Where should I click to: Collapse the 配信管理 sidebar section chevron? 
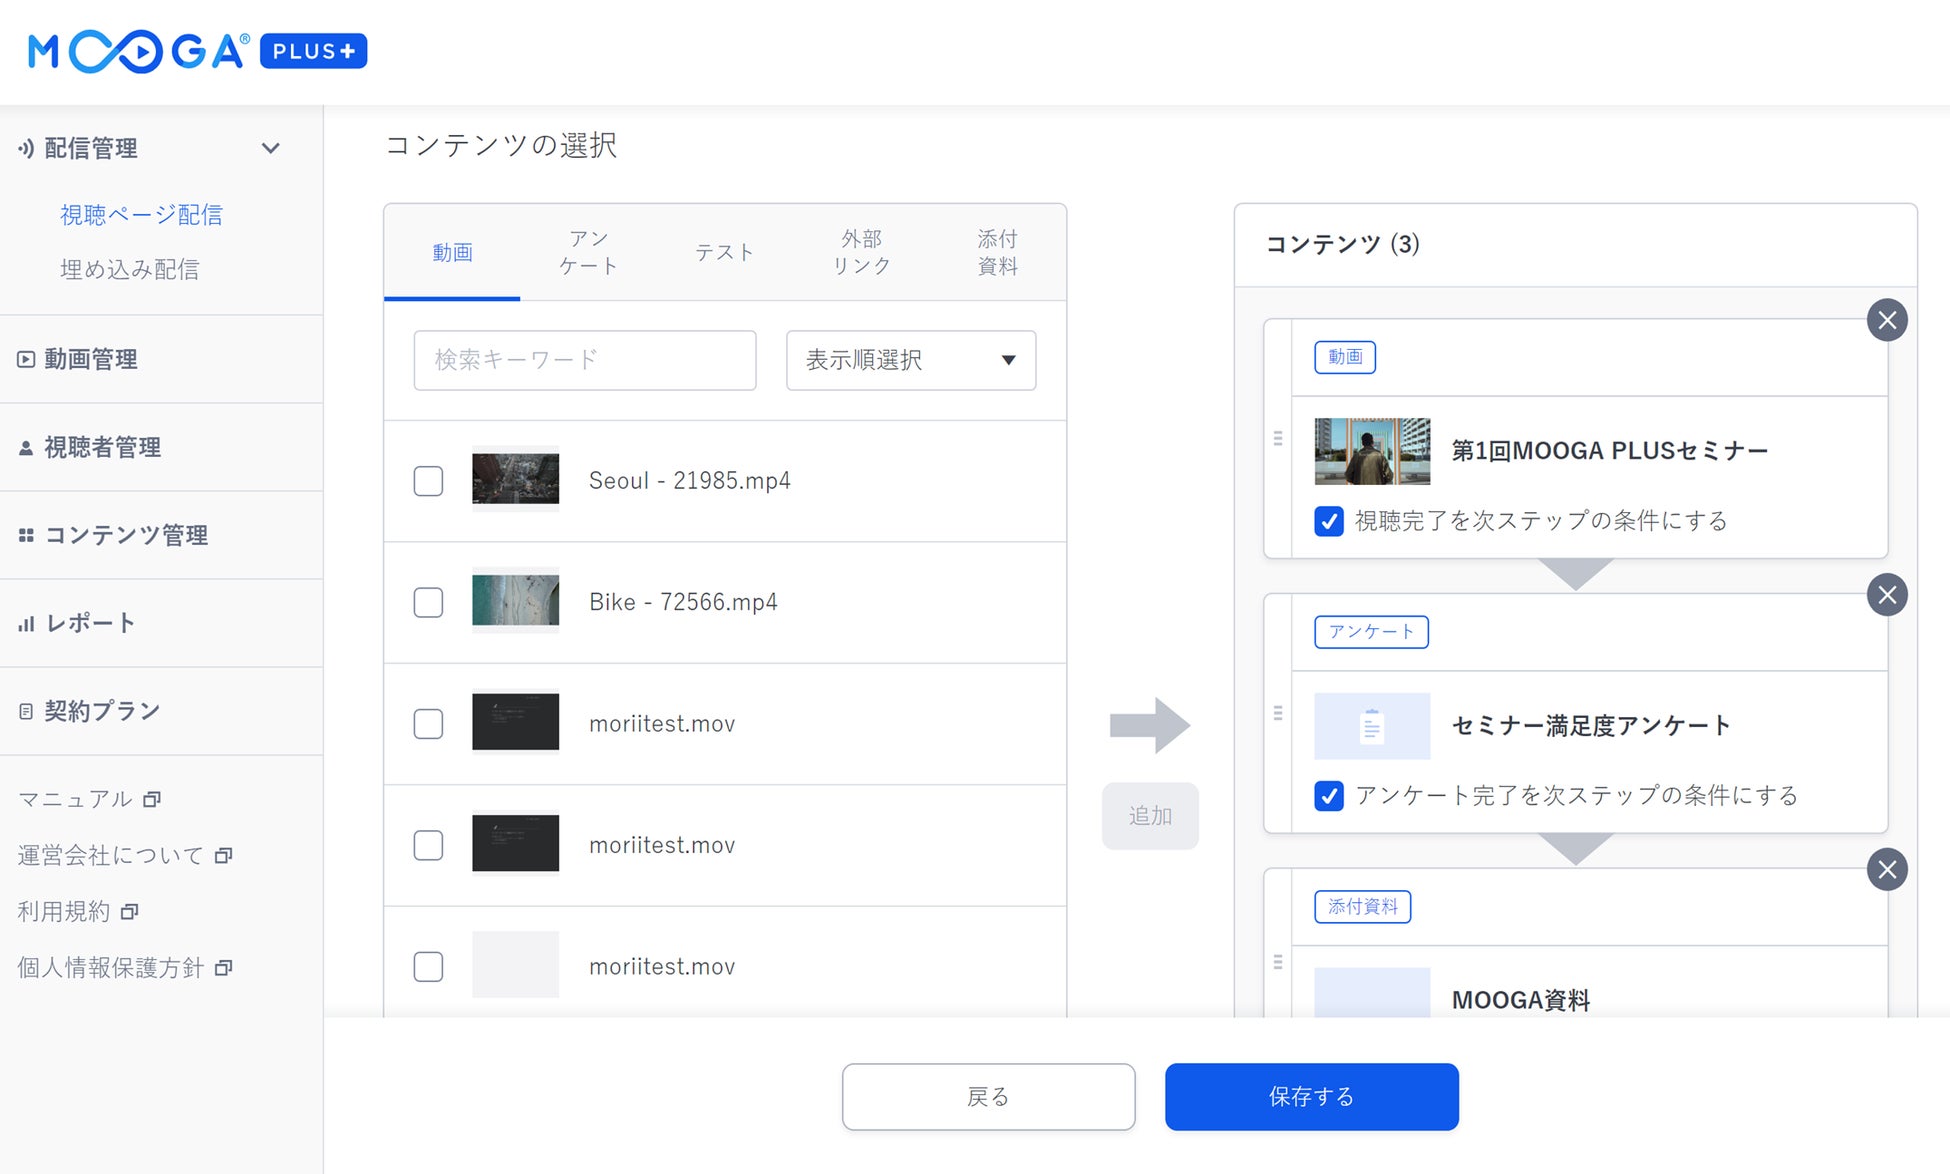click(270, 148)
